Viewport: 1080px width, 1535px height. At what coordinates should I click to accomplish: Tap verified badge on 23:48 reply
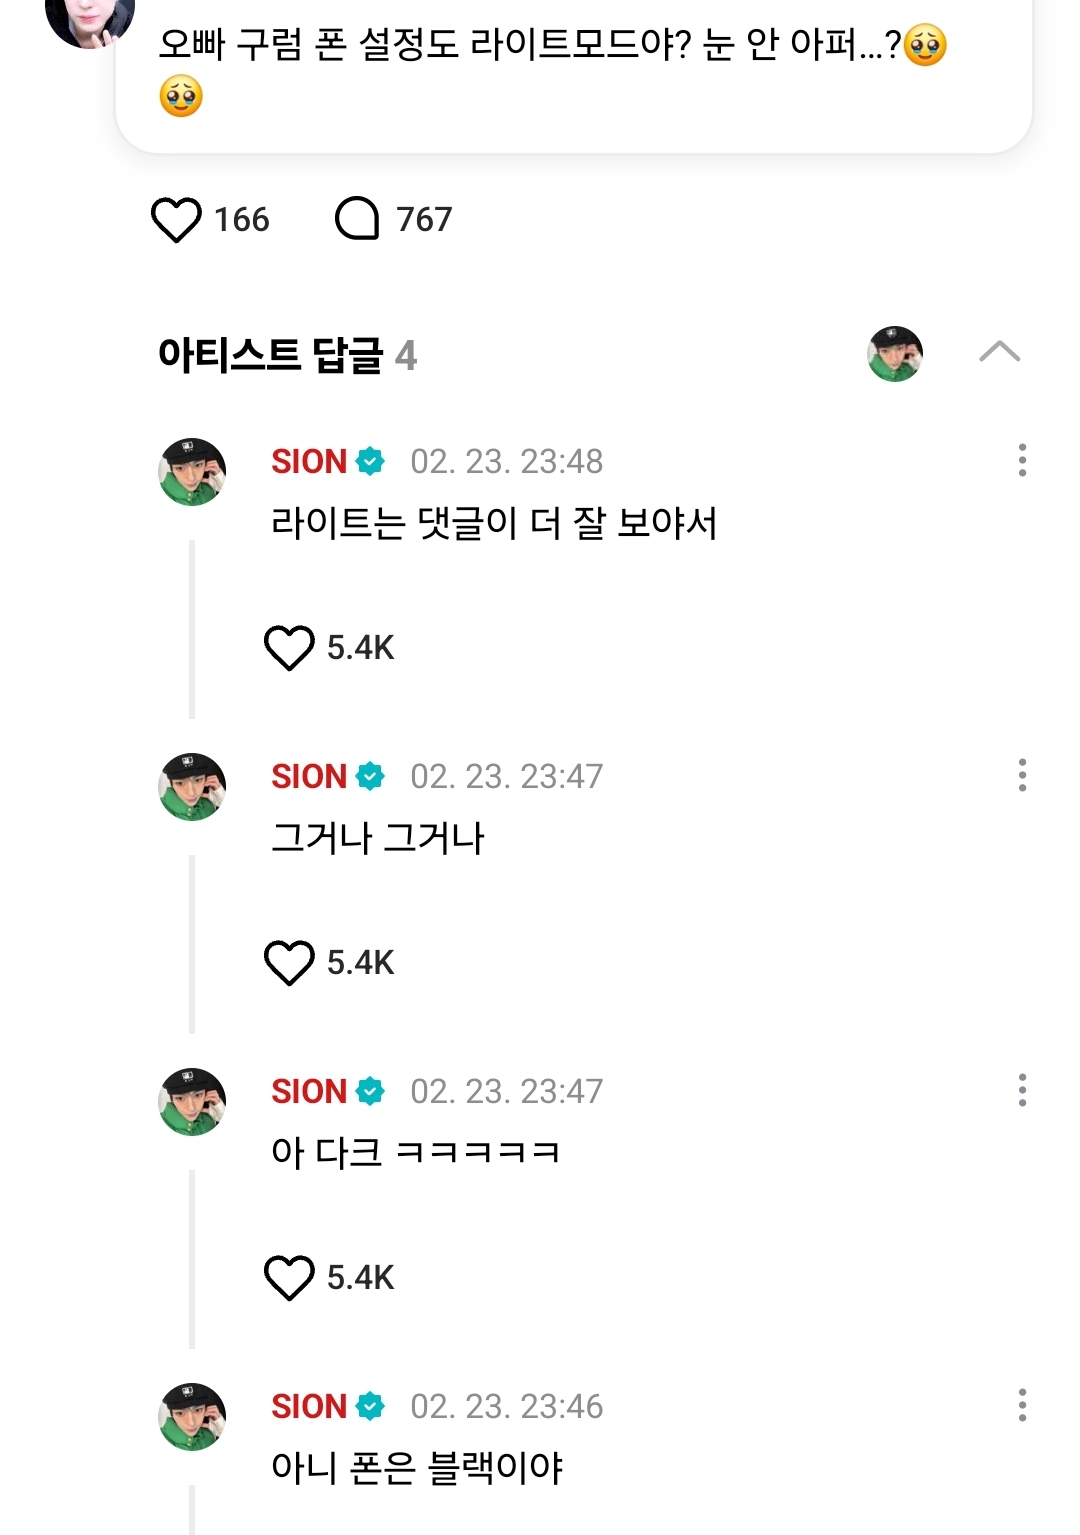point(370,462)
